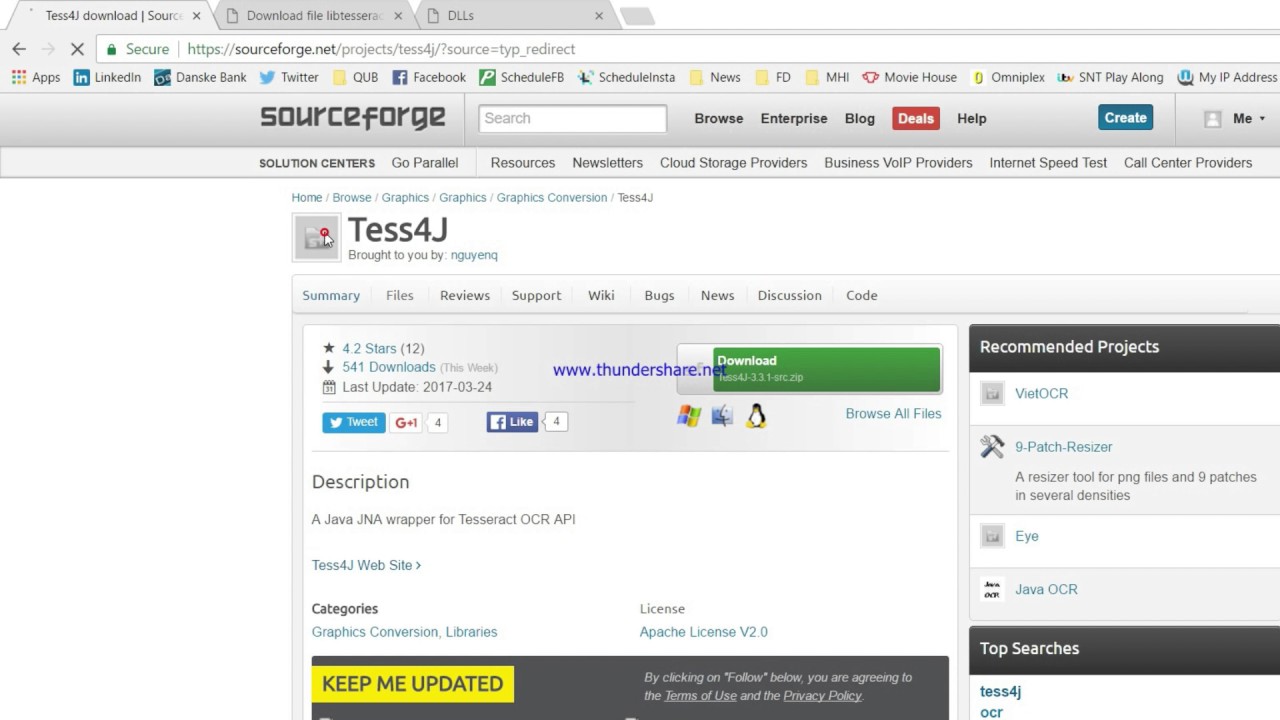Click the Facebook Like button
This screenshot has width=1280, height=720.
pyautogui.click(x=512, y=422)
